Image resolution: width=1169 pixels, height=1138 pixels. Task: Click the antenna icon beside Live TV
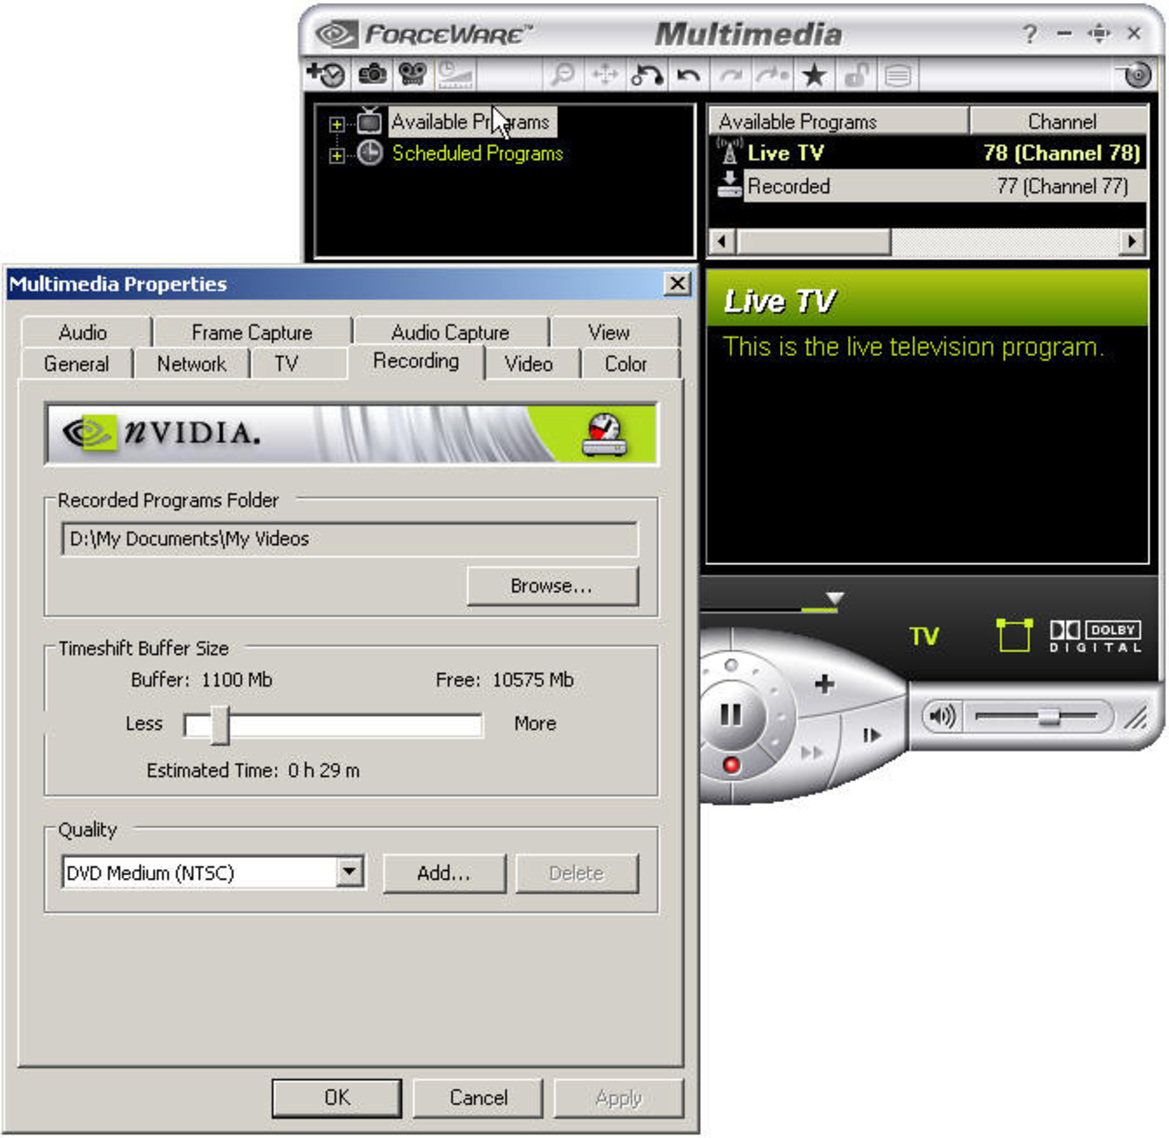729,151
